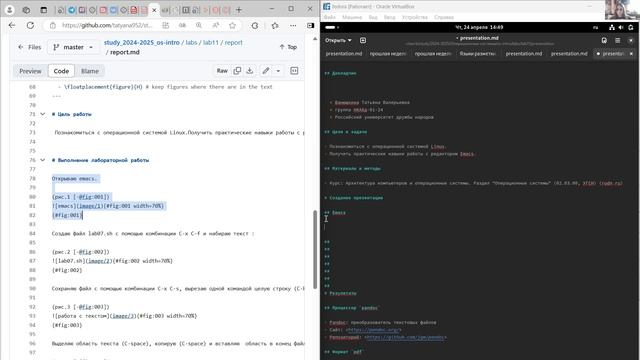
Task: Collapse the 'Цель работы' section at line 71
Action: [x=42, y=114]
